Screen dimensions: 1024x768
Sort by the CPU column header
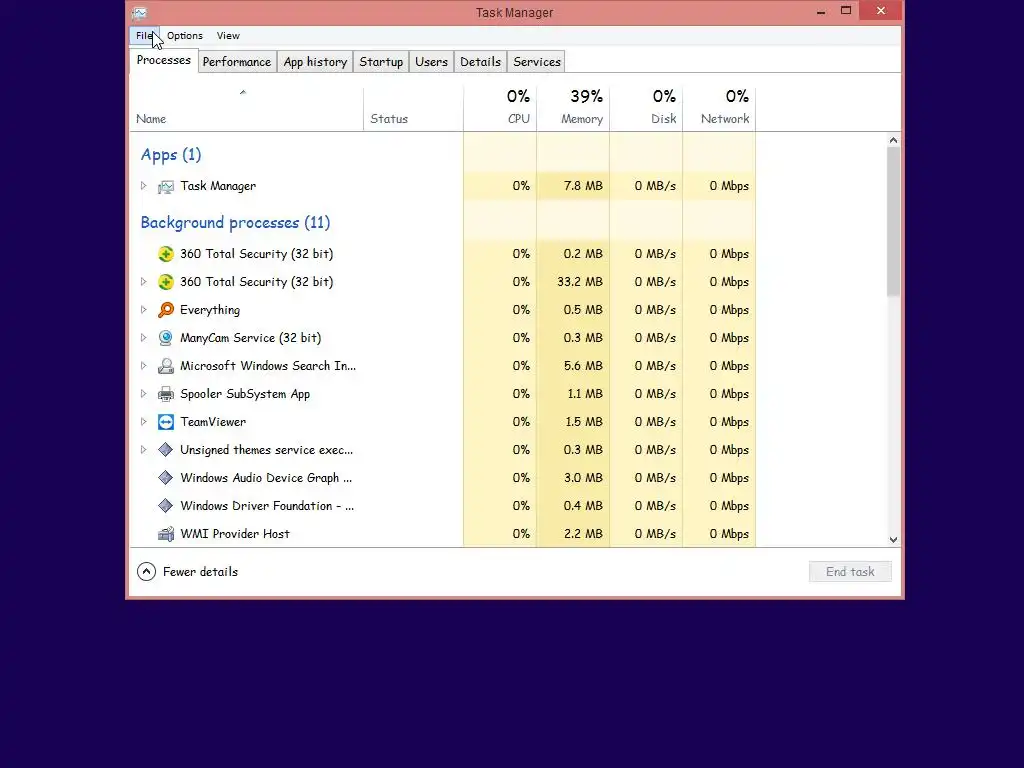pyautogui.click(x=500, y=108)
